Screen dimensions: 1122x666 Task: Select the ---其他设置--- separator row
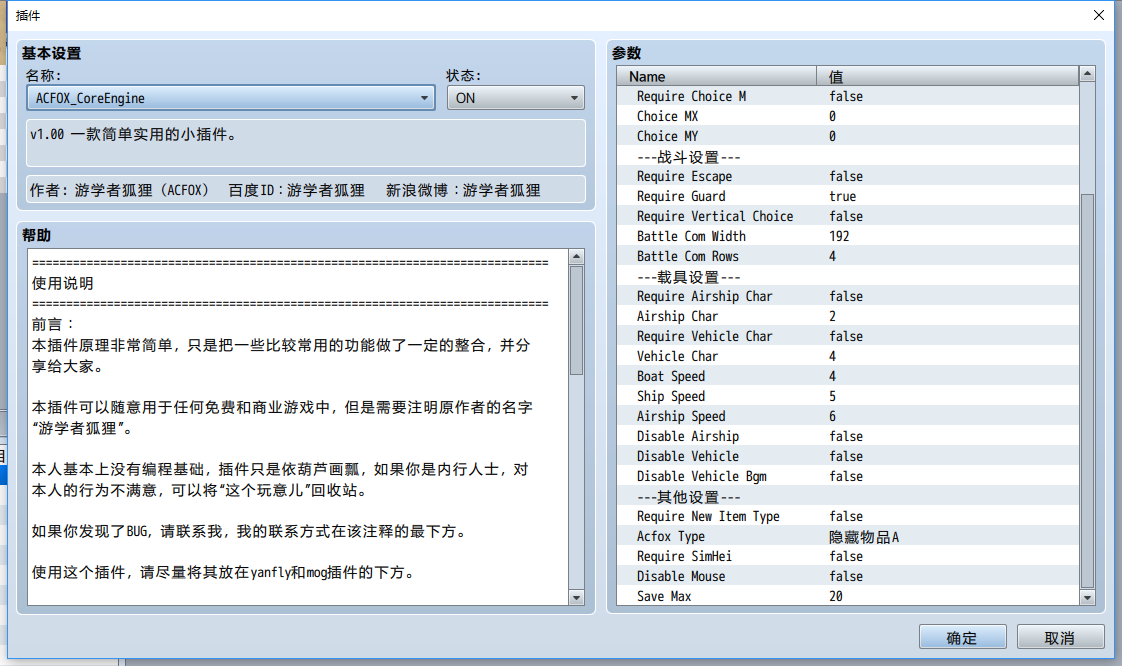coord(848,496)
